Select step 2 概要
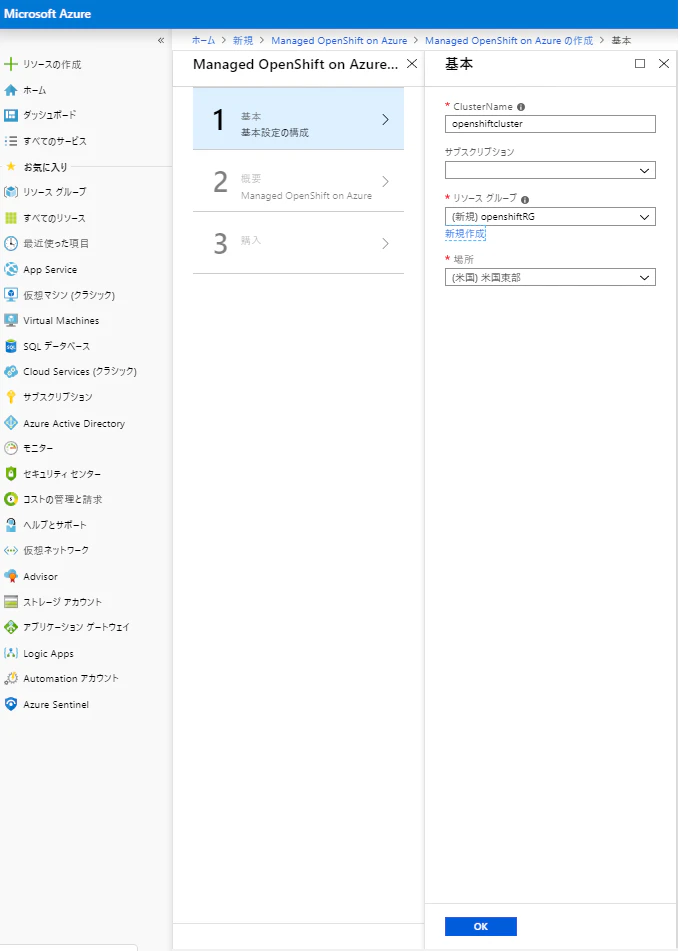The image size is (680, 951). coord(298,181)
